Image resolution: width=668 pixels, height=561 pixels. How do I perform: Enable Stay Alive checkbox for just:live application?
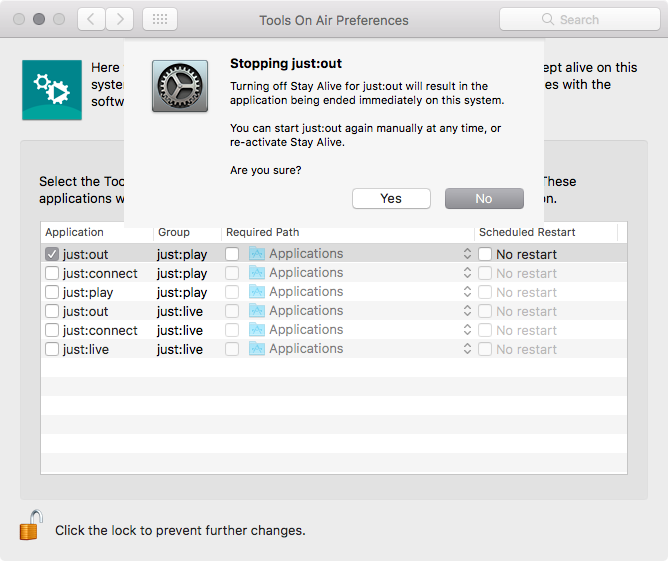pyautogui.click(x=52, y=349)
